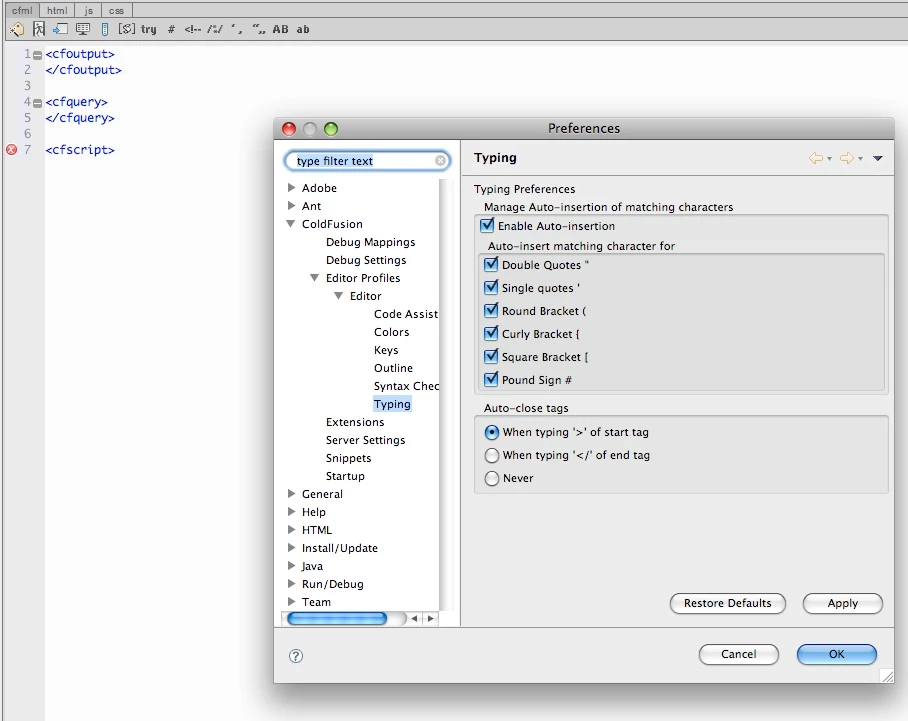Insert a variable with the [$] icon
Image resolution: width=908 pixels, height=721 pixels.
(126, 29)
